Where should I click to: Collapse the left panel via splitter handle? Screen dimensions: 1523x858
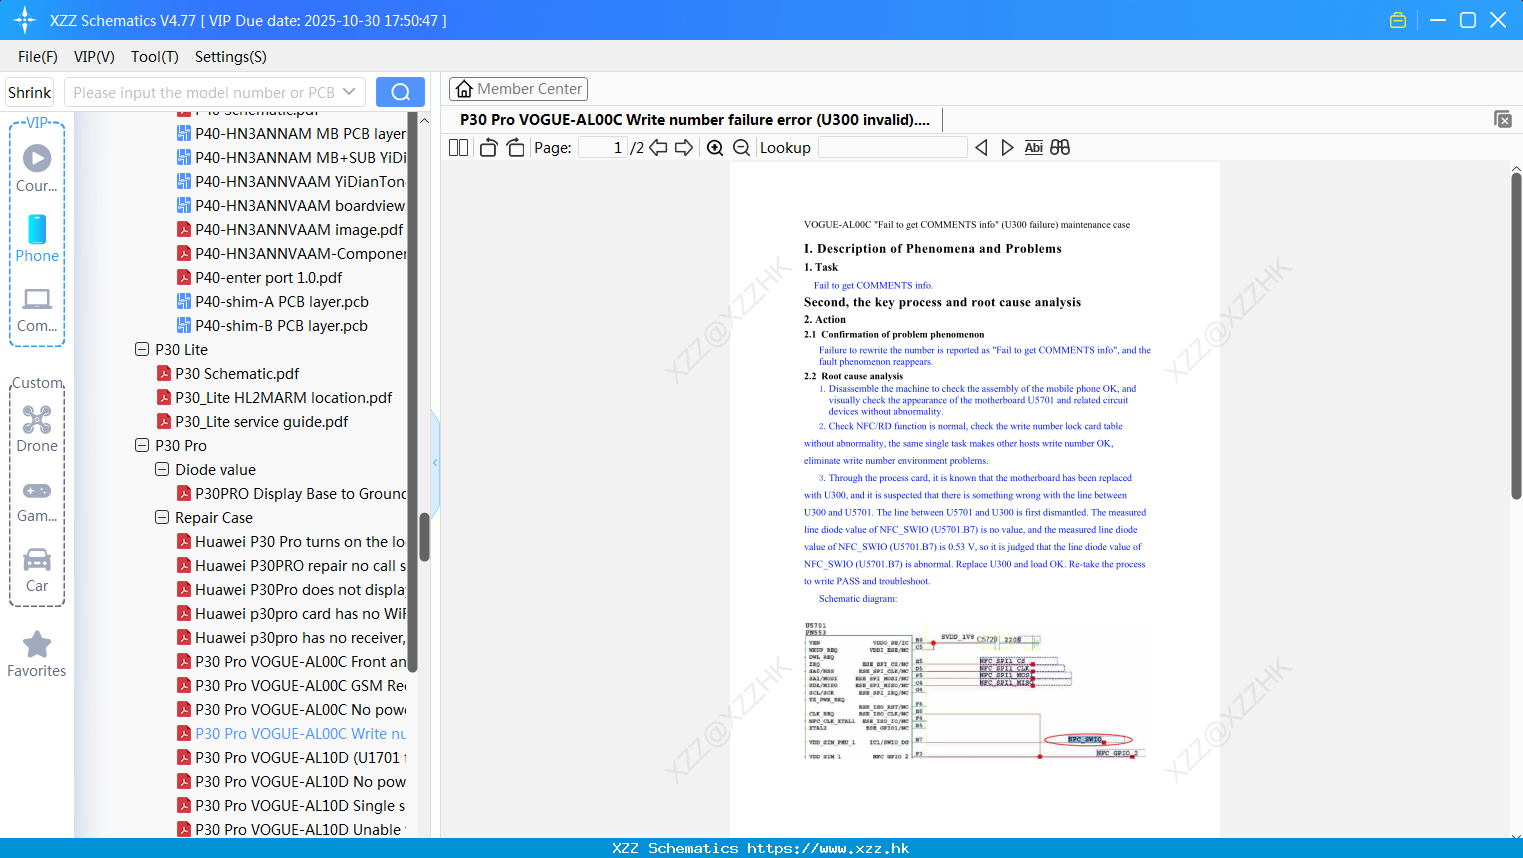click(435, 462)
